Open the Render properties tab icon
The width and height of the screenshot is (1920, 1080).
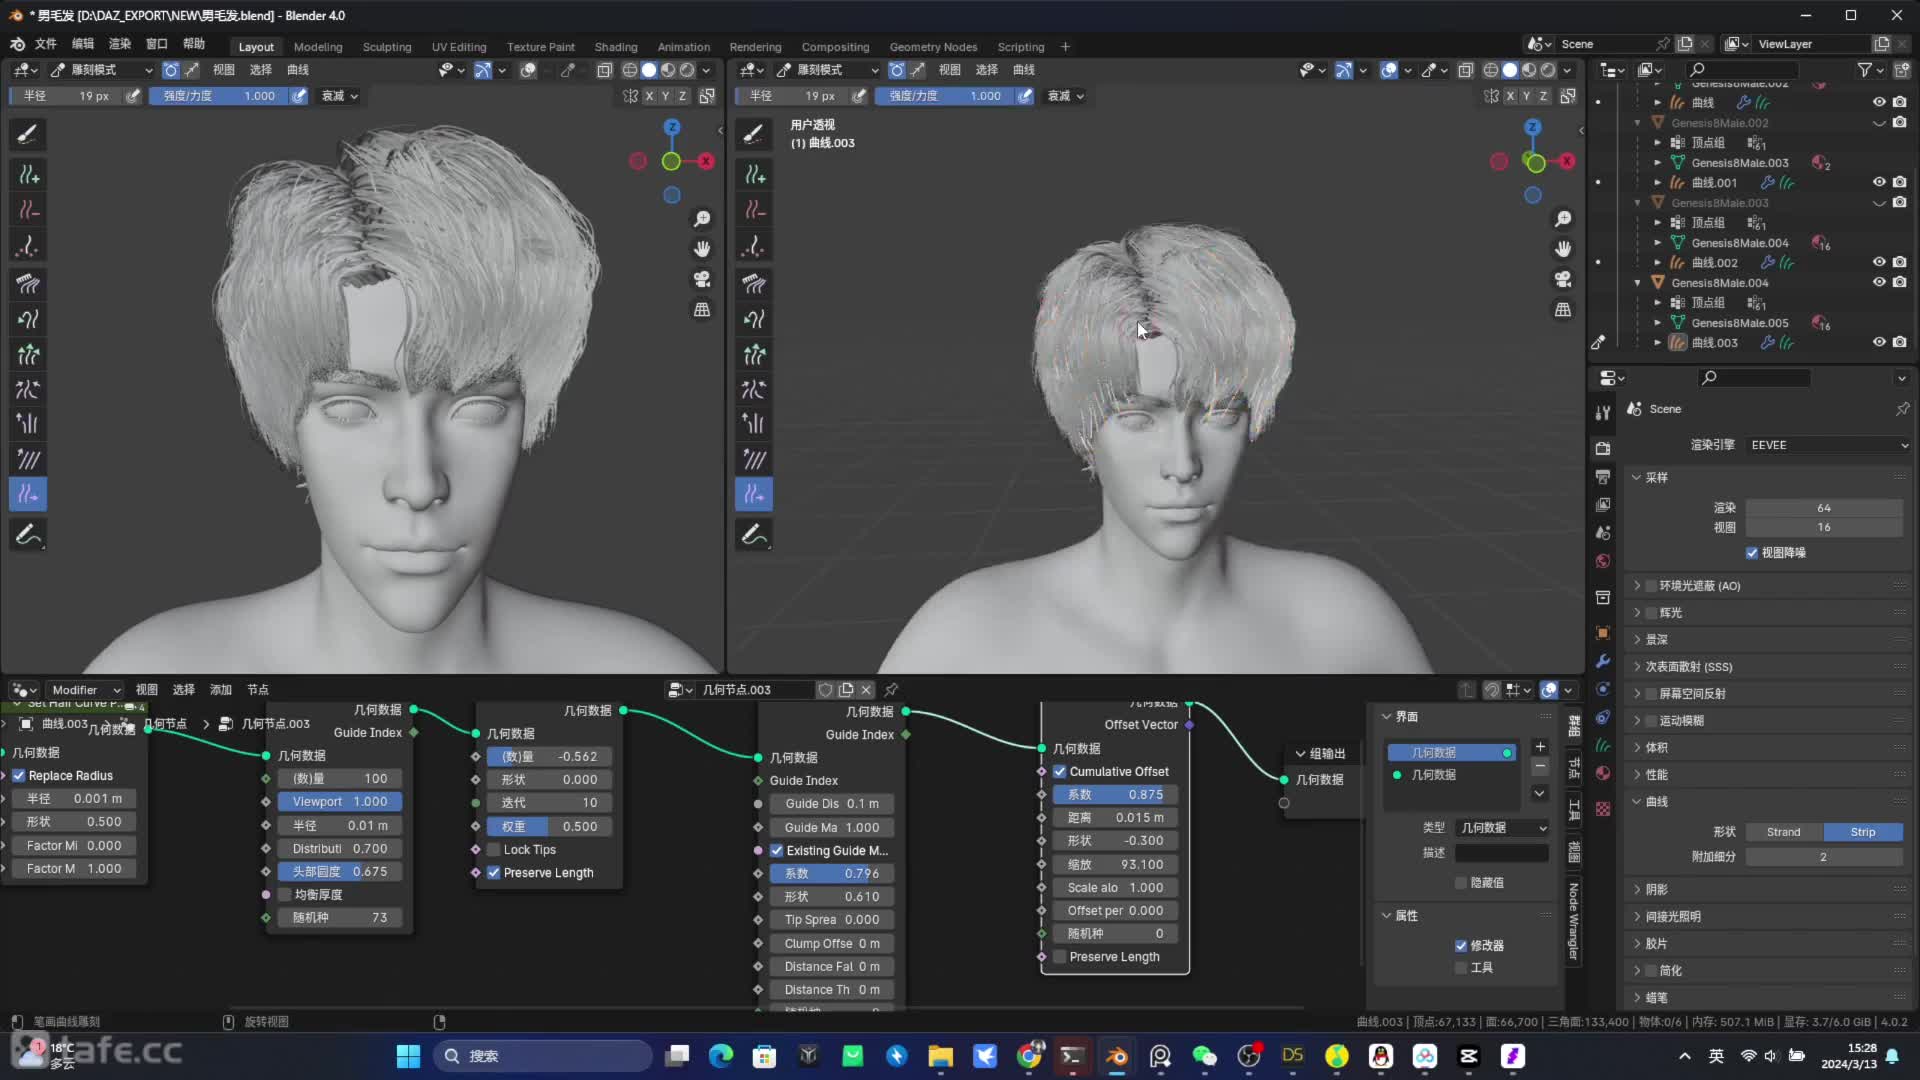click(1603, 448)
